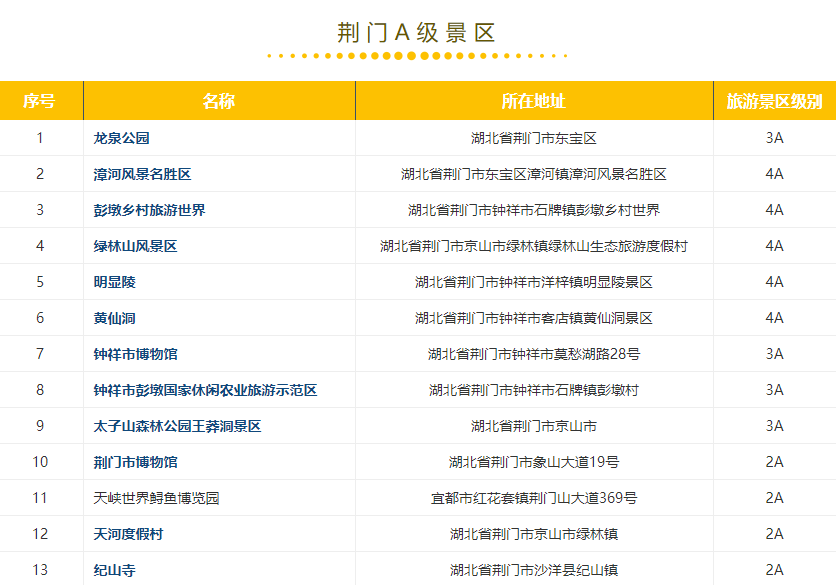Select address 宜都市红花套镇荆门山大道369号
The image size is (836, 585).
[534, 498]
